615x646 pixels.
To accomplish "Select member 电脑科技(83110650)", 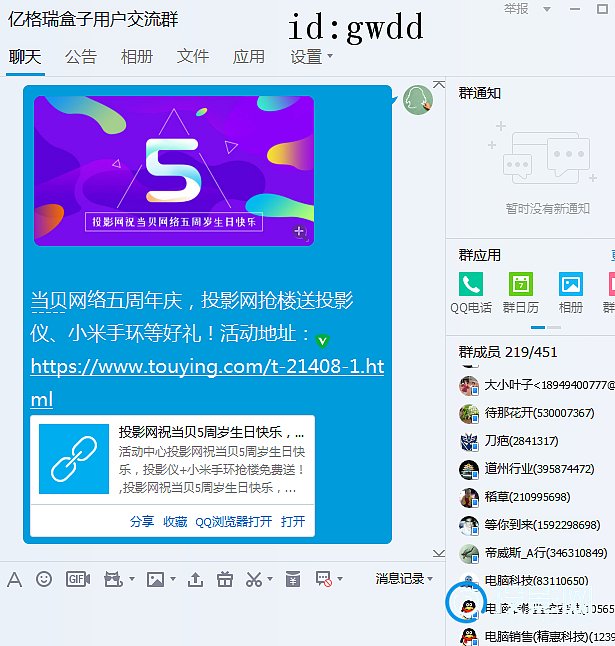I will tap(536, 581).
